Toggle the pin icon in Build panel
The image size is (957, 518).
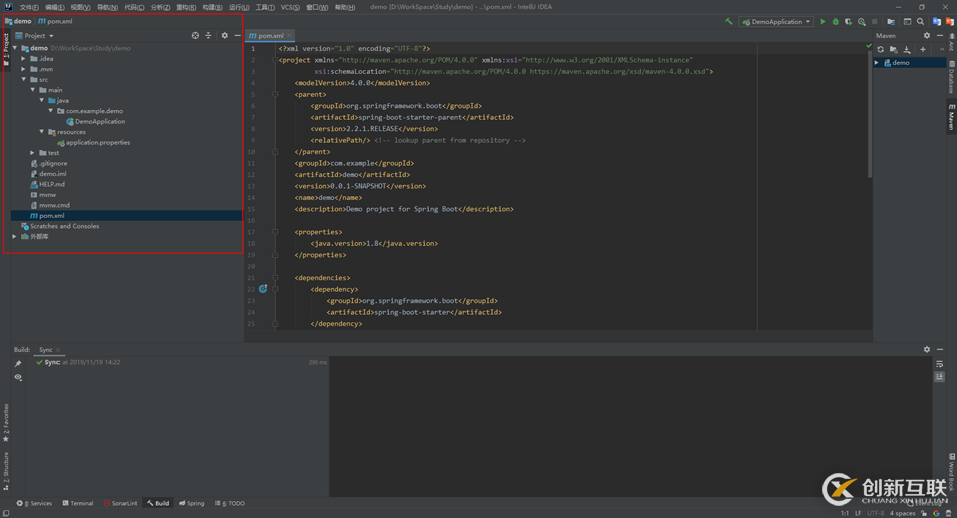[18, 364]
